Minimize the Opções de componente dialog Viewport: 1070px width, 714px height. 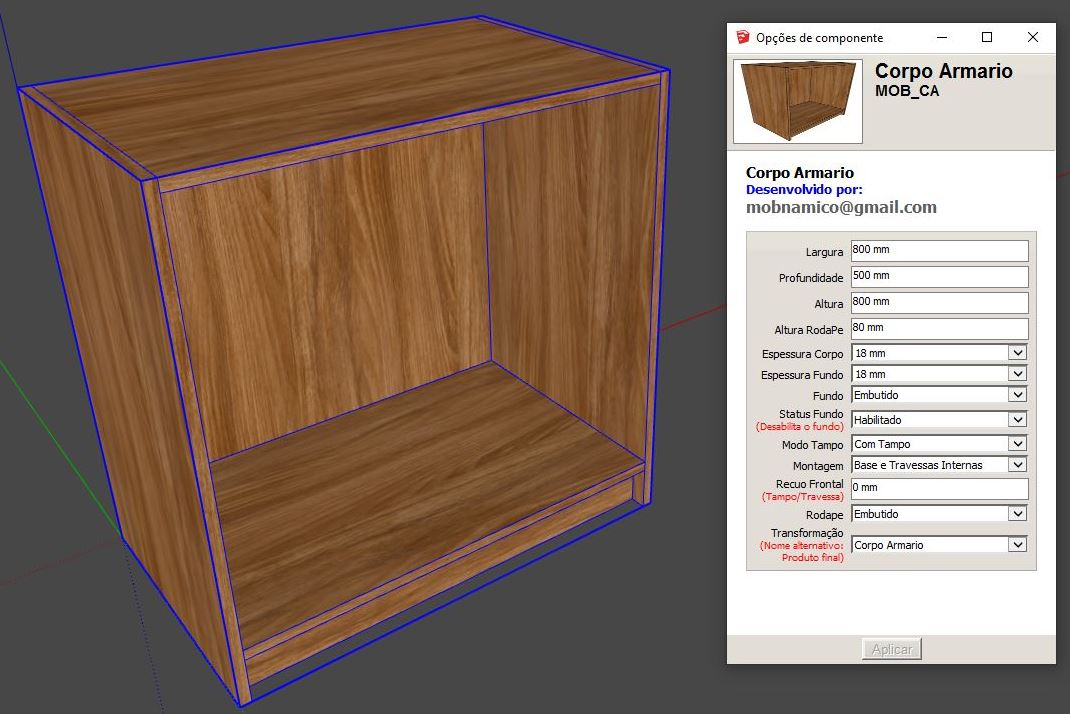pyautogui.click(x=941, y=38)
